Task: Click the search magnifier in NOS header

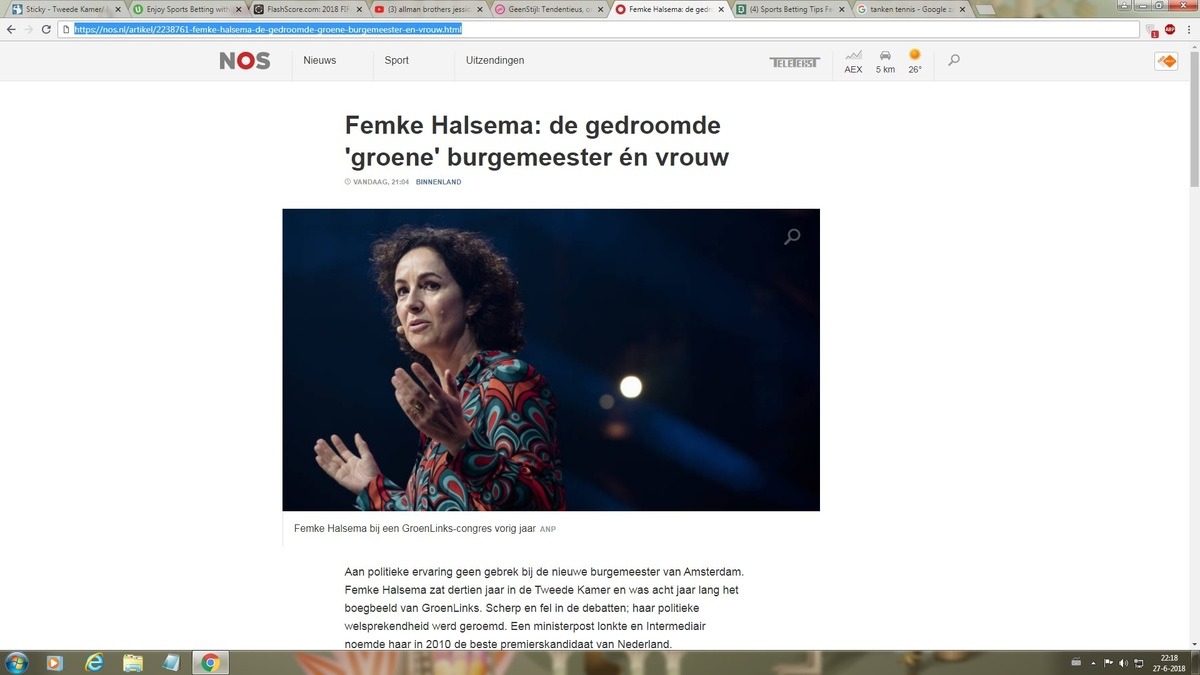Action: tap(953, 61)
